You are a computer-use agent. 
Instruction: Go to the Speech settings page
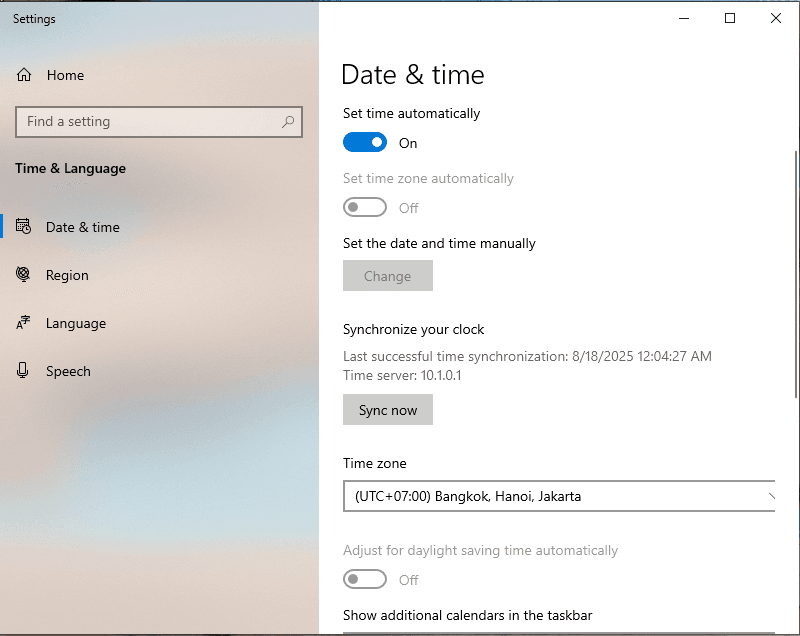[68, 371]
